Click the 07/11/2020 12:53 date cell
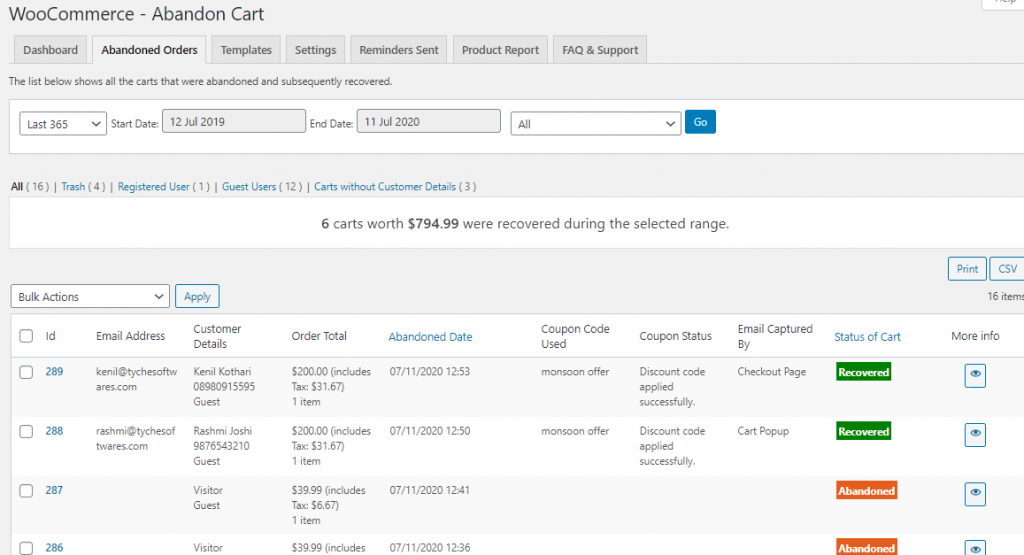 point(430,372)
